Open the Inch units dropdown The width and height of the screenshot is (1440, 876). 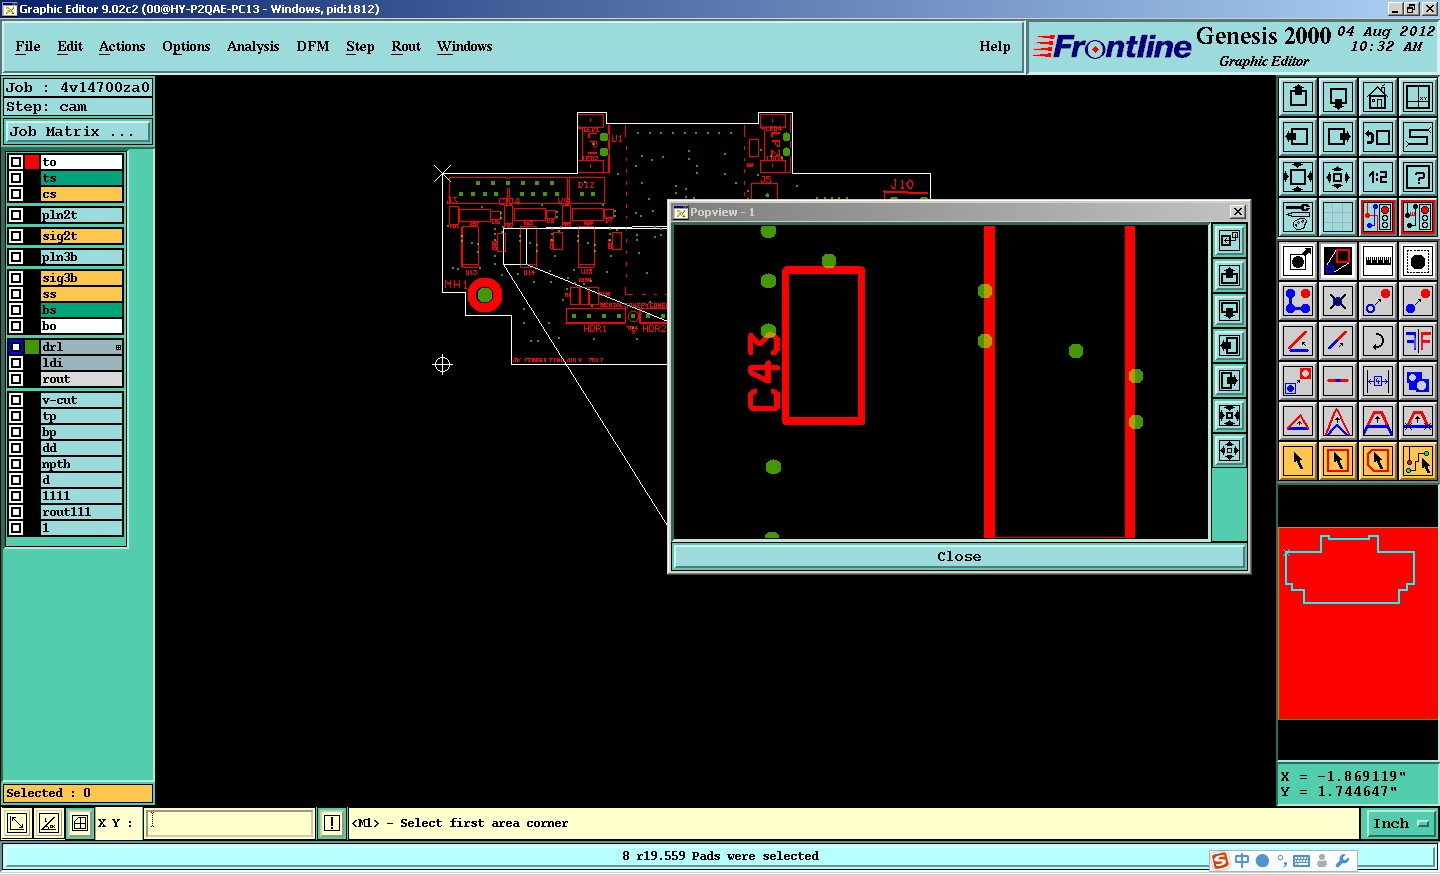tap(1400, 824)
